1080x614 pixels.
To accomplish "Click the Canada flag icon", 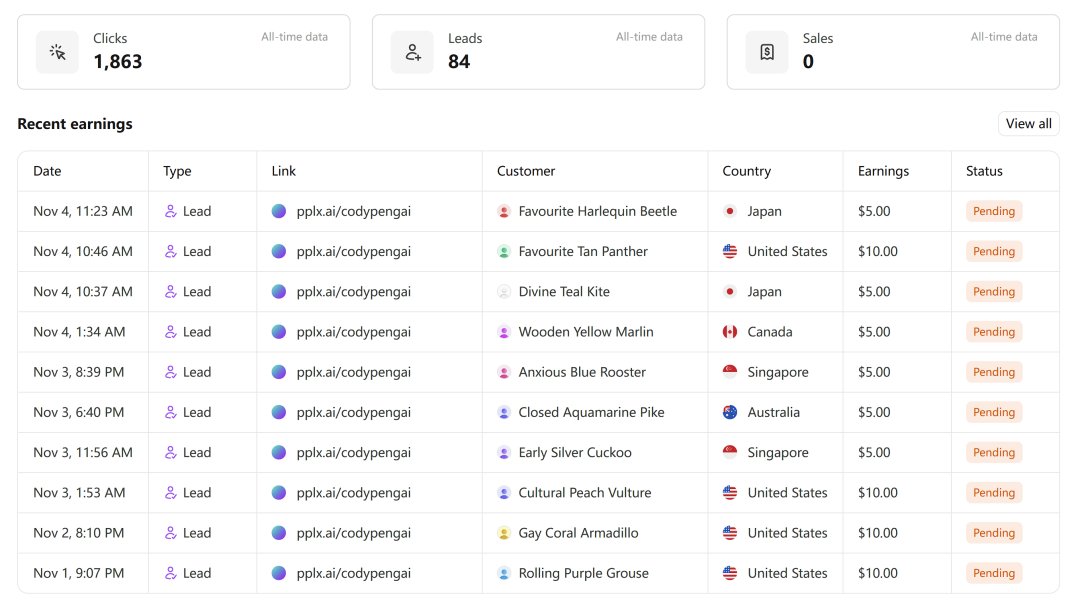I will 730,332.
